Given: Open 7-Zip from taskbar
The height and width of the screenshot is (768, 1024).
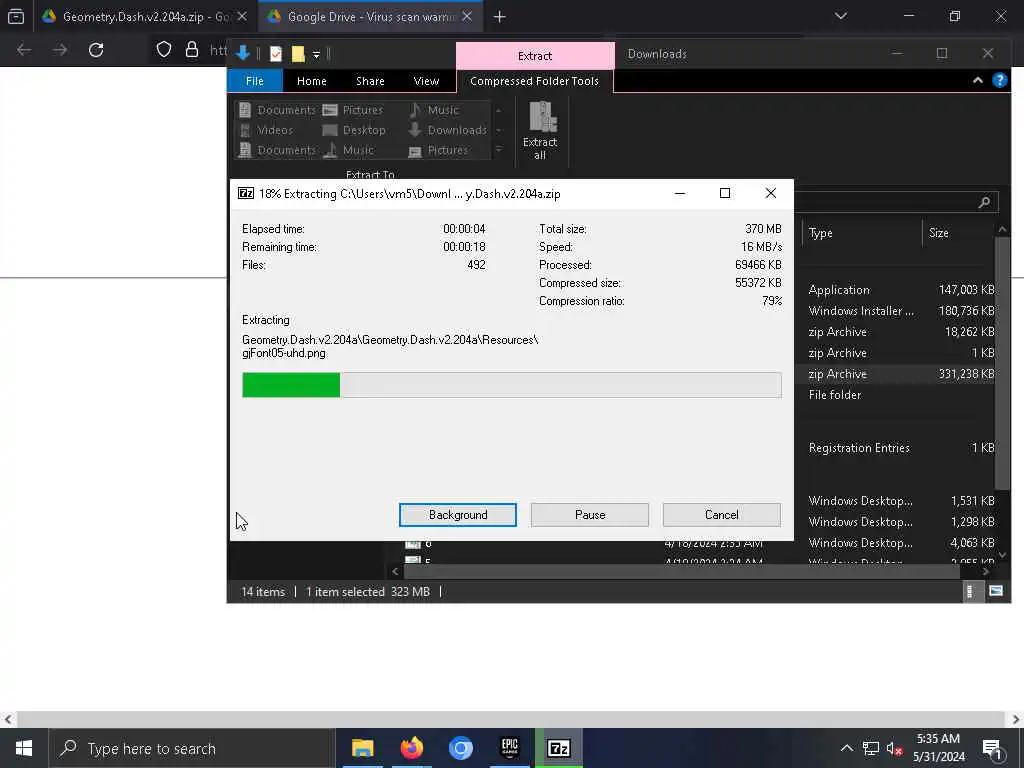Looking at the screenshot, I should click(x=558, y=748).
